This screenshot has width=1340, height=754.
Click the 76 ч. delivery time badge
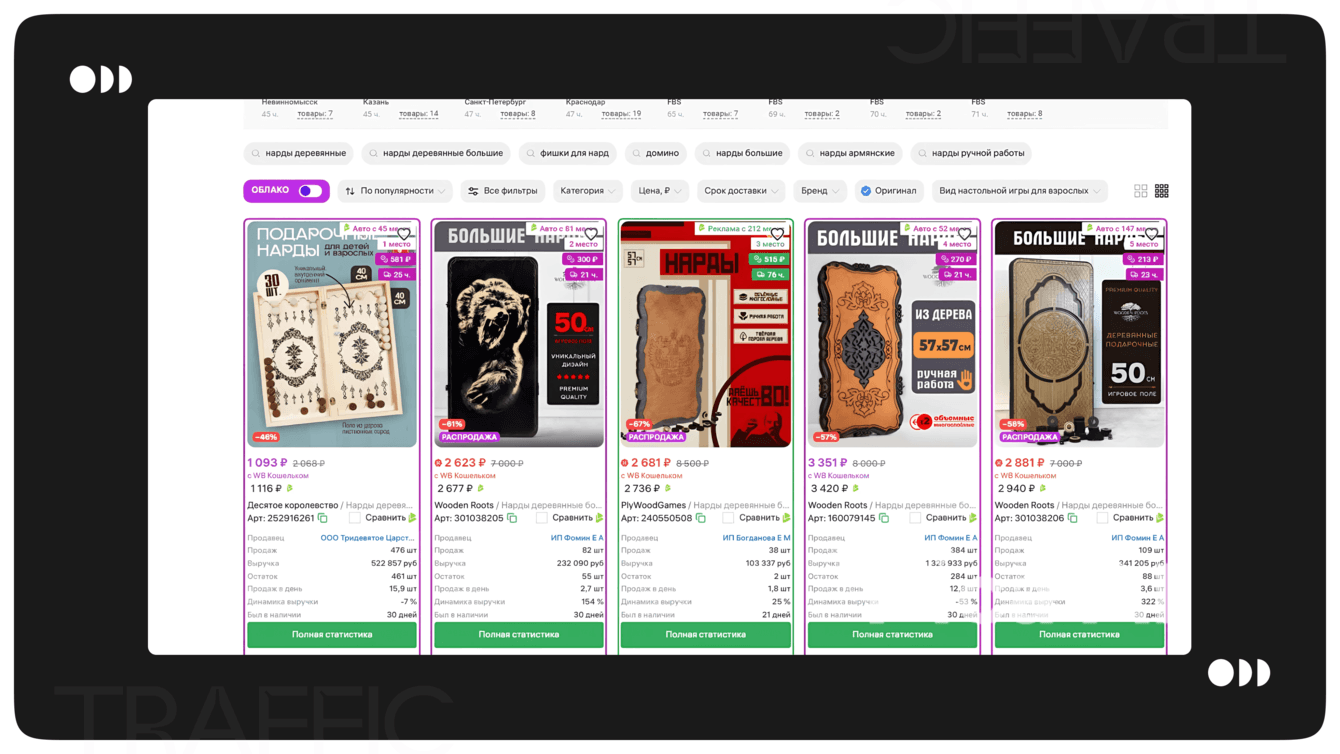[770, 274]
